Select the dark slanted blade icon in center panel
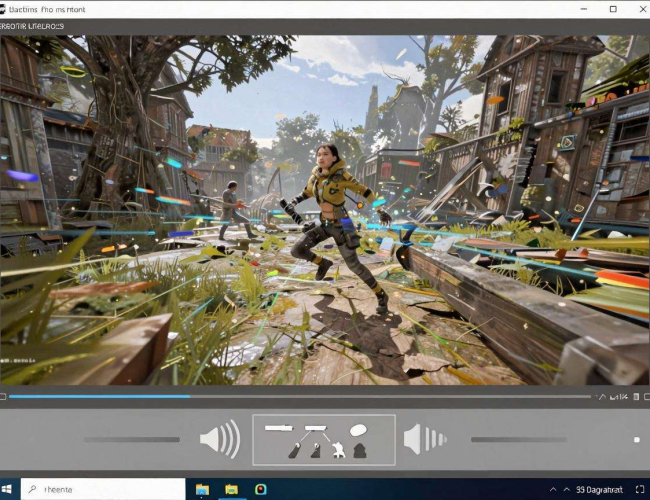This screenshot has height=500, width=650. tap(295, 451)
